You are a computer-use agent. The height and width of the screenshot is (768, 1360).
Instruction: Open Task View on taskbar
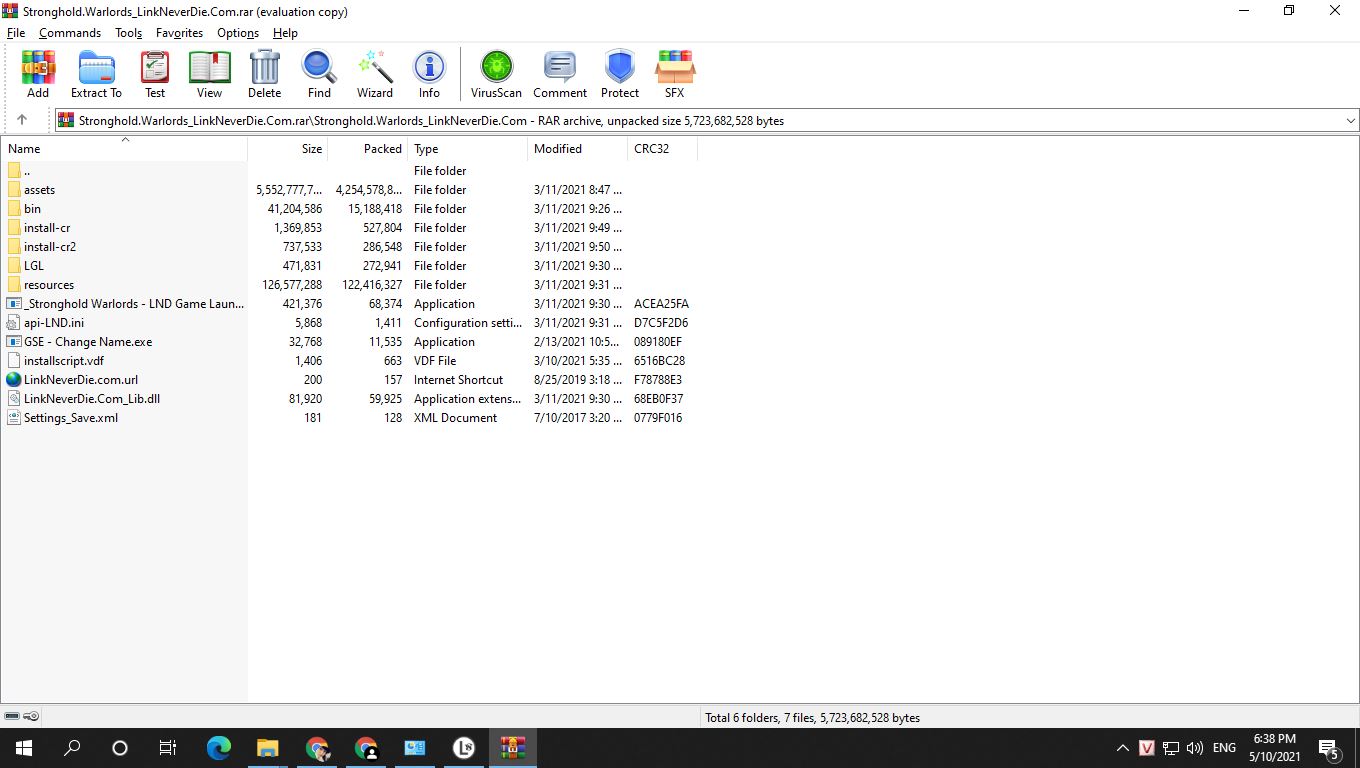[168, 748]
